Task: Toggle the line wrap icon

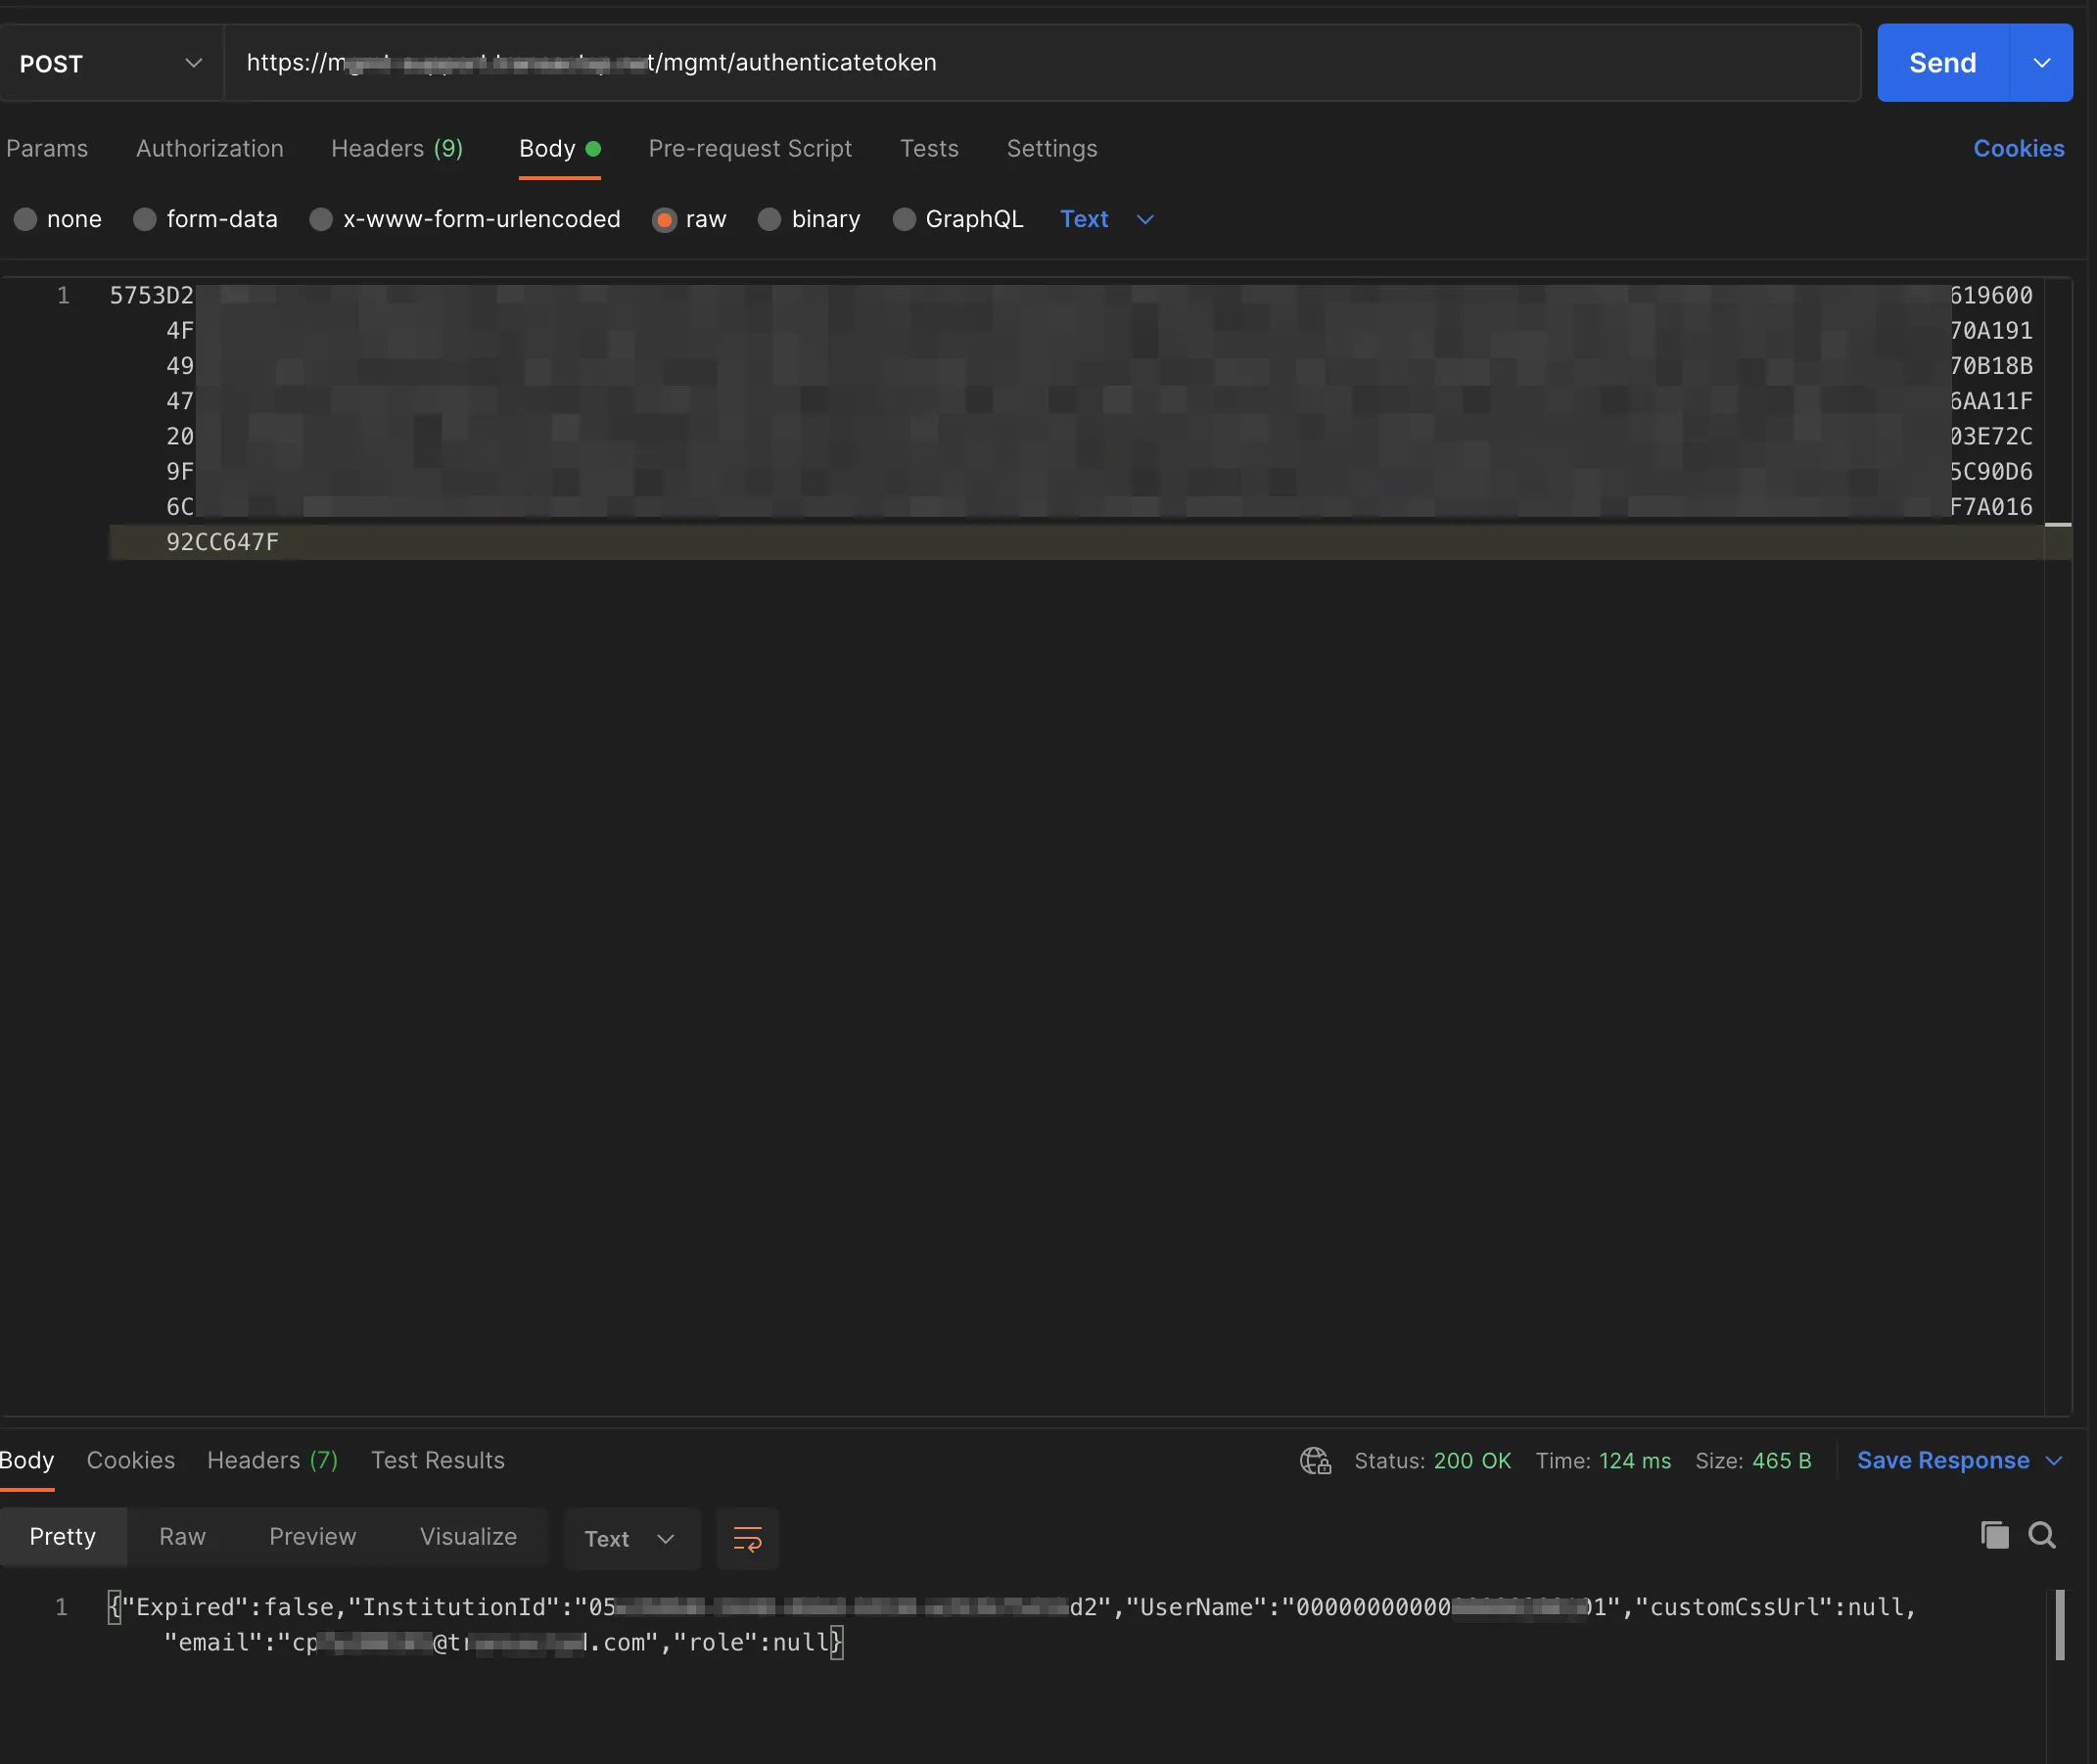Action: click(x=747, y=1538)
